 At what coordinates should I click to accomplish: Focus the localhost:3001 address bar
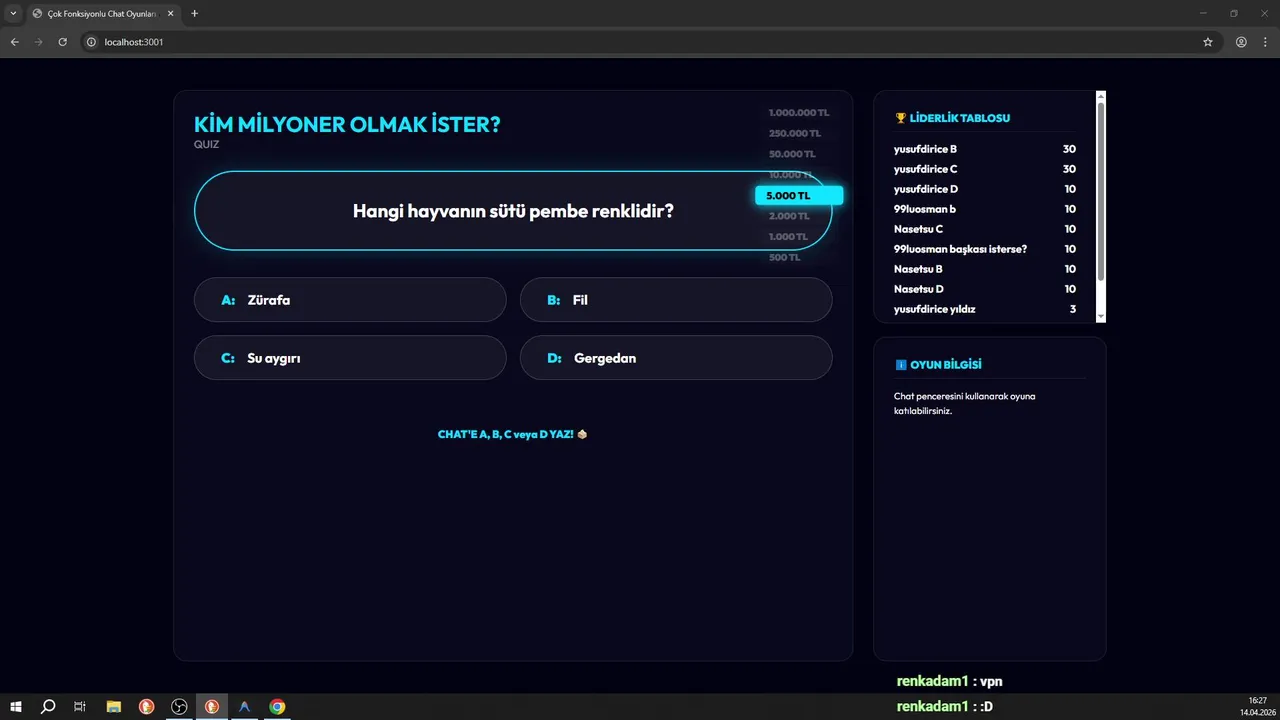pyautogui.click(x=640, y=42)
